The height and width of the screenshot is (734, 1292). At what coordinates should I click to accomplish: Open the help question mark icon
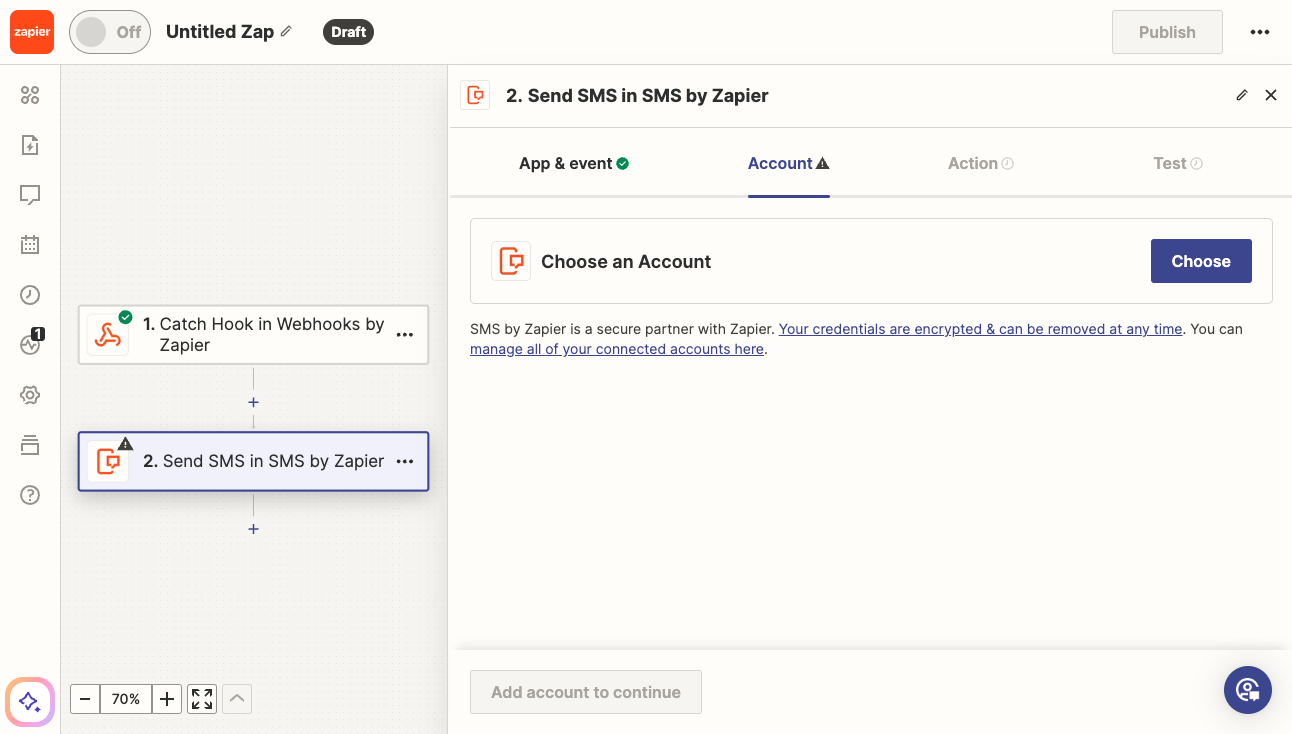(x=30, y=495)
